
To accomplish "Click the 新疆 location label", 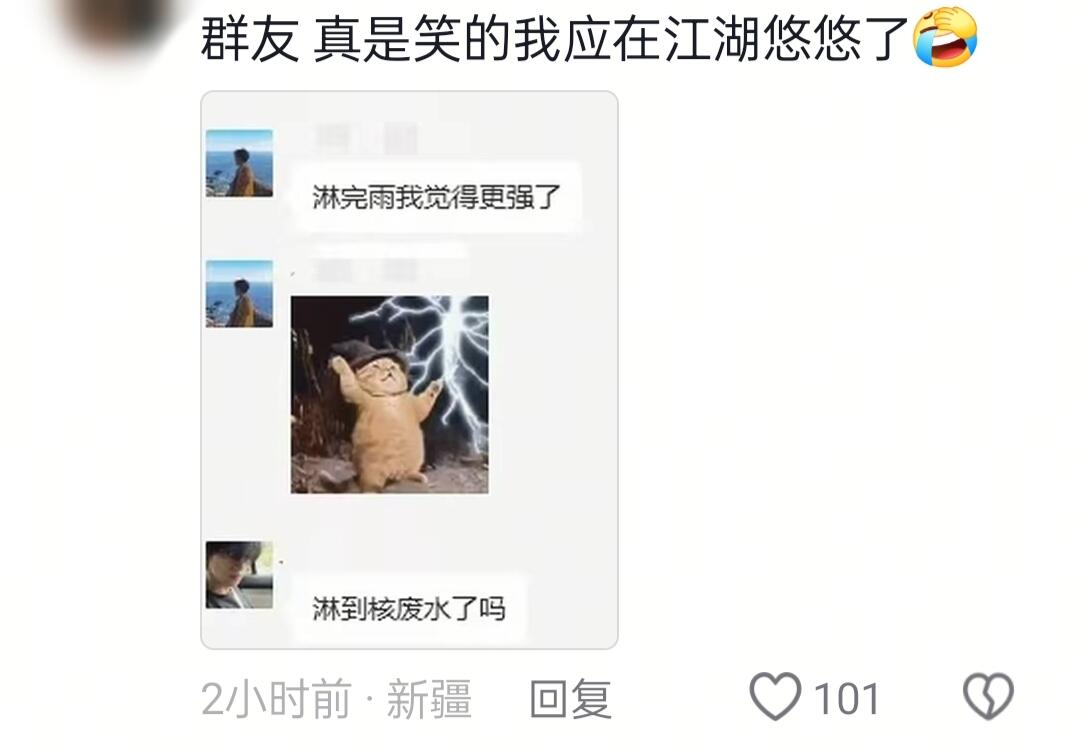I will (x=429, y=698).
